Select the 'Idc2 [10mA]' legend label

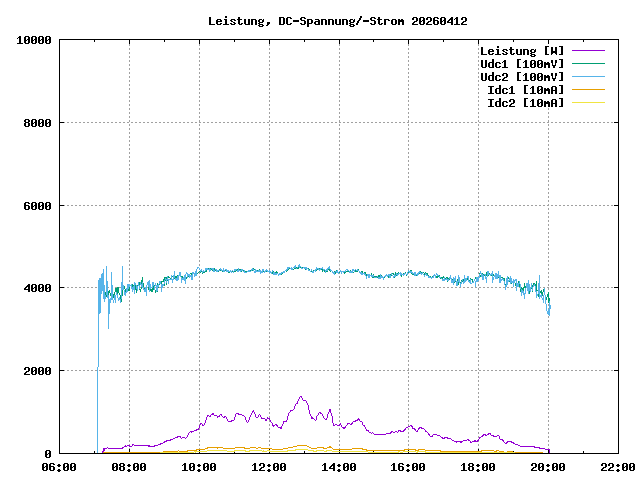click(525, 103)
